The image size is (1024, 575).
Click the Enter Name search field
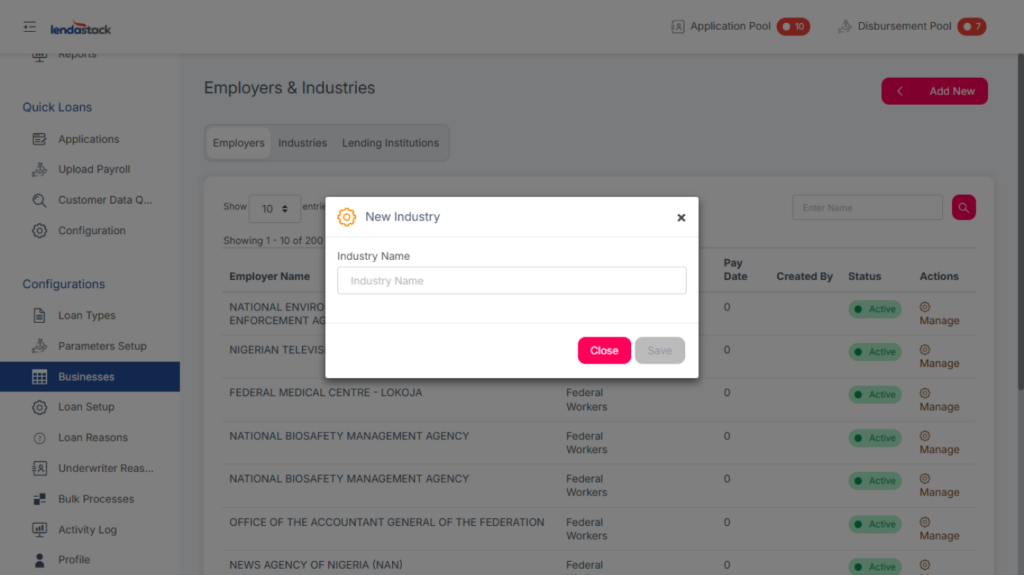866,208
